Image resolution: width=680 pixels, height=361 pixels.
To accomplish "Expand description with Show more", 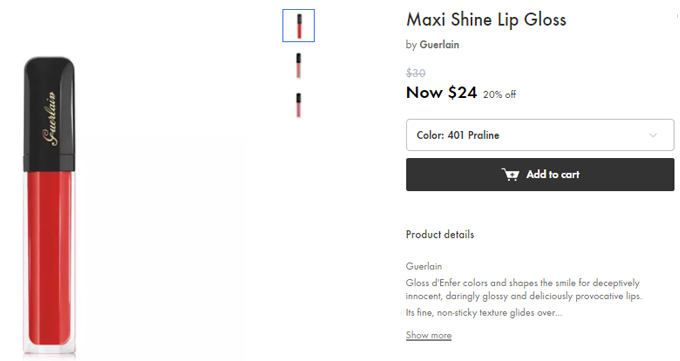I will (x=428, y=335).
